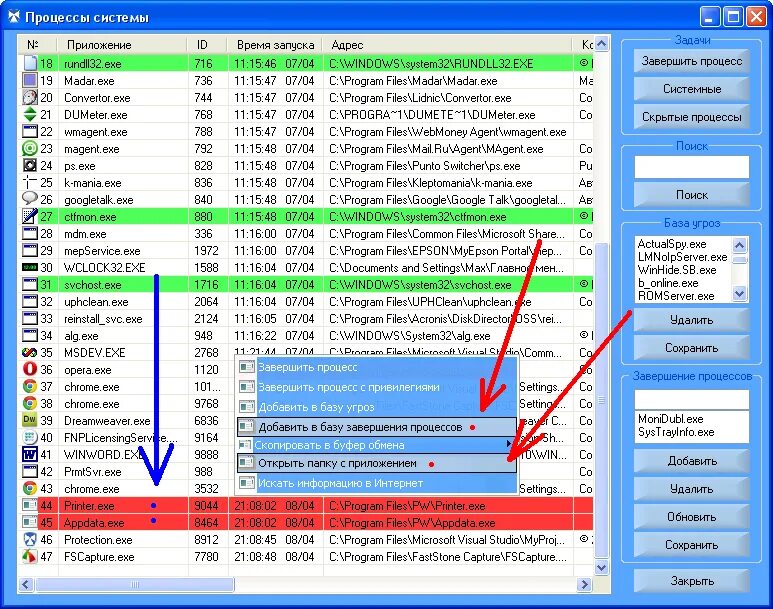The height and width of the screenshot is (609, 773).
Task: Select the Printer.exe row icon
Action: 30,505
